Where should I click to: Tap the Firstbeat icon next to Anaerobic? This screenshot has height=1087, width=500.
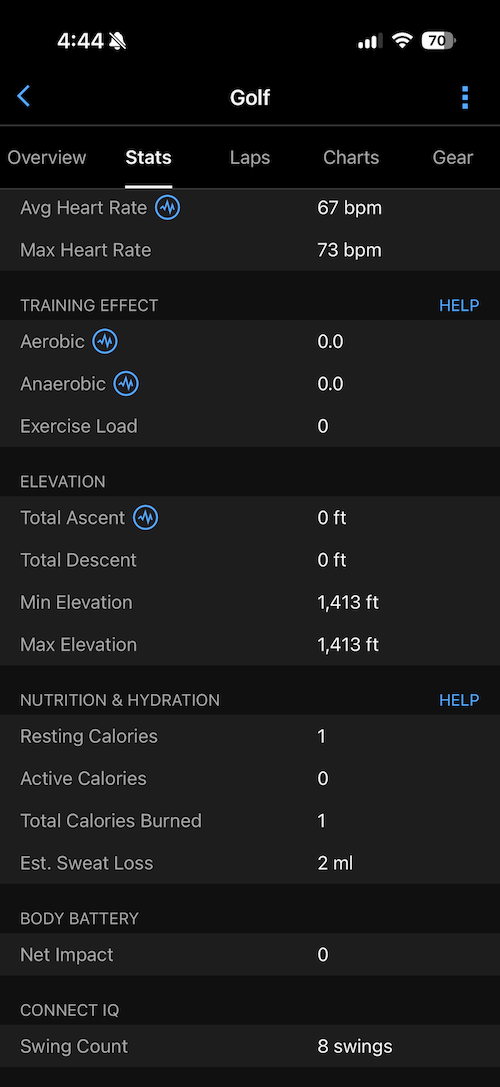coord(126,383)
